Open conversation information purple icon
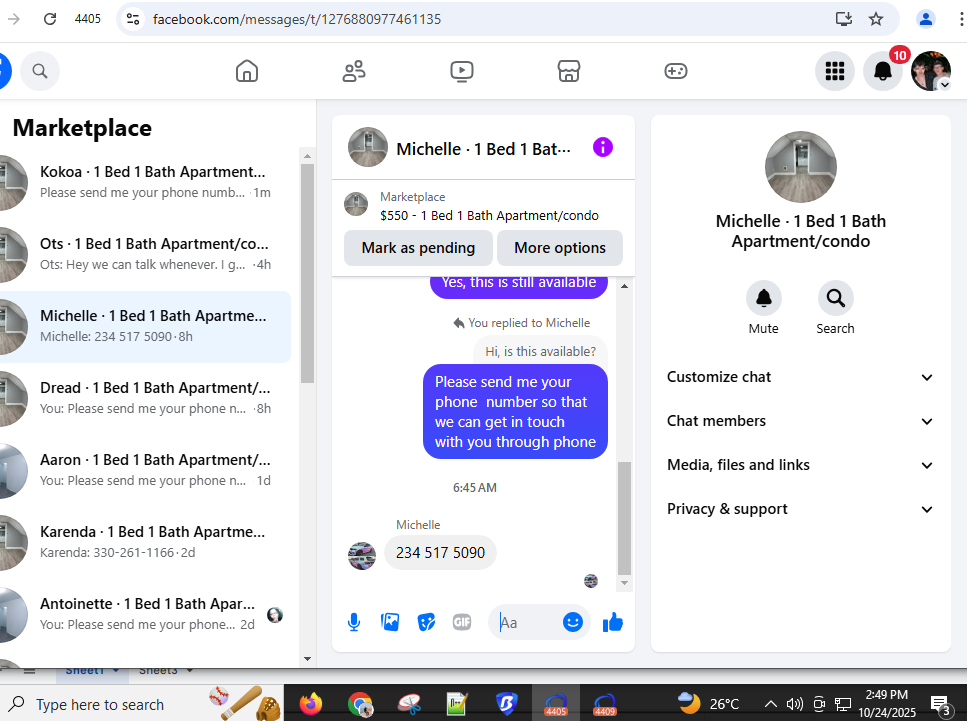The width and height of the screenshot is (967, 721). click(603, 147)
